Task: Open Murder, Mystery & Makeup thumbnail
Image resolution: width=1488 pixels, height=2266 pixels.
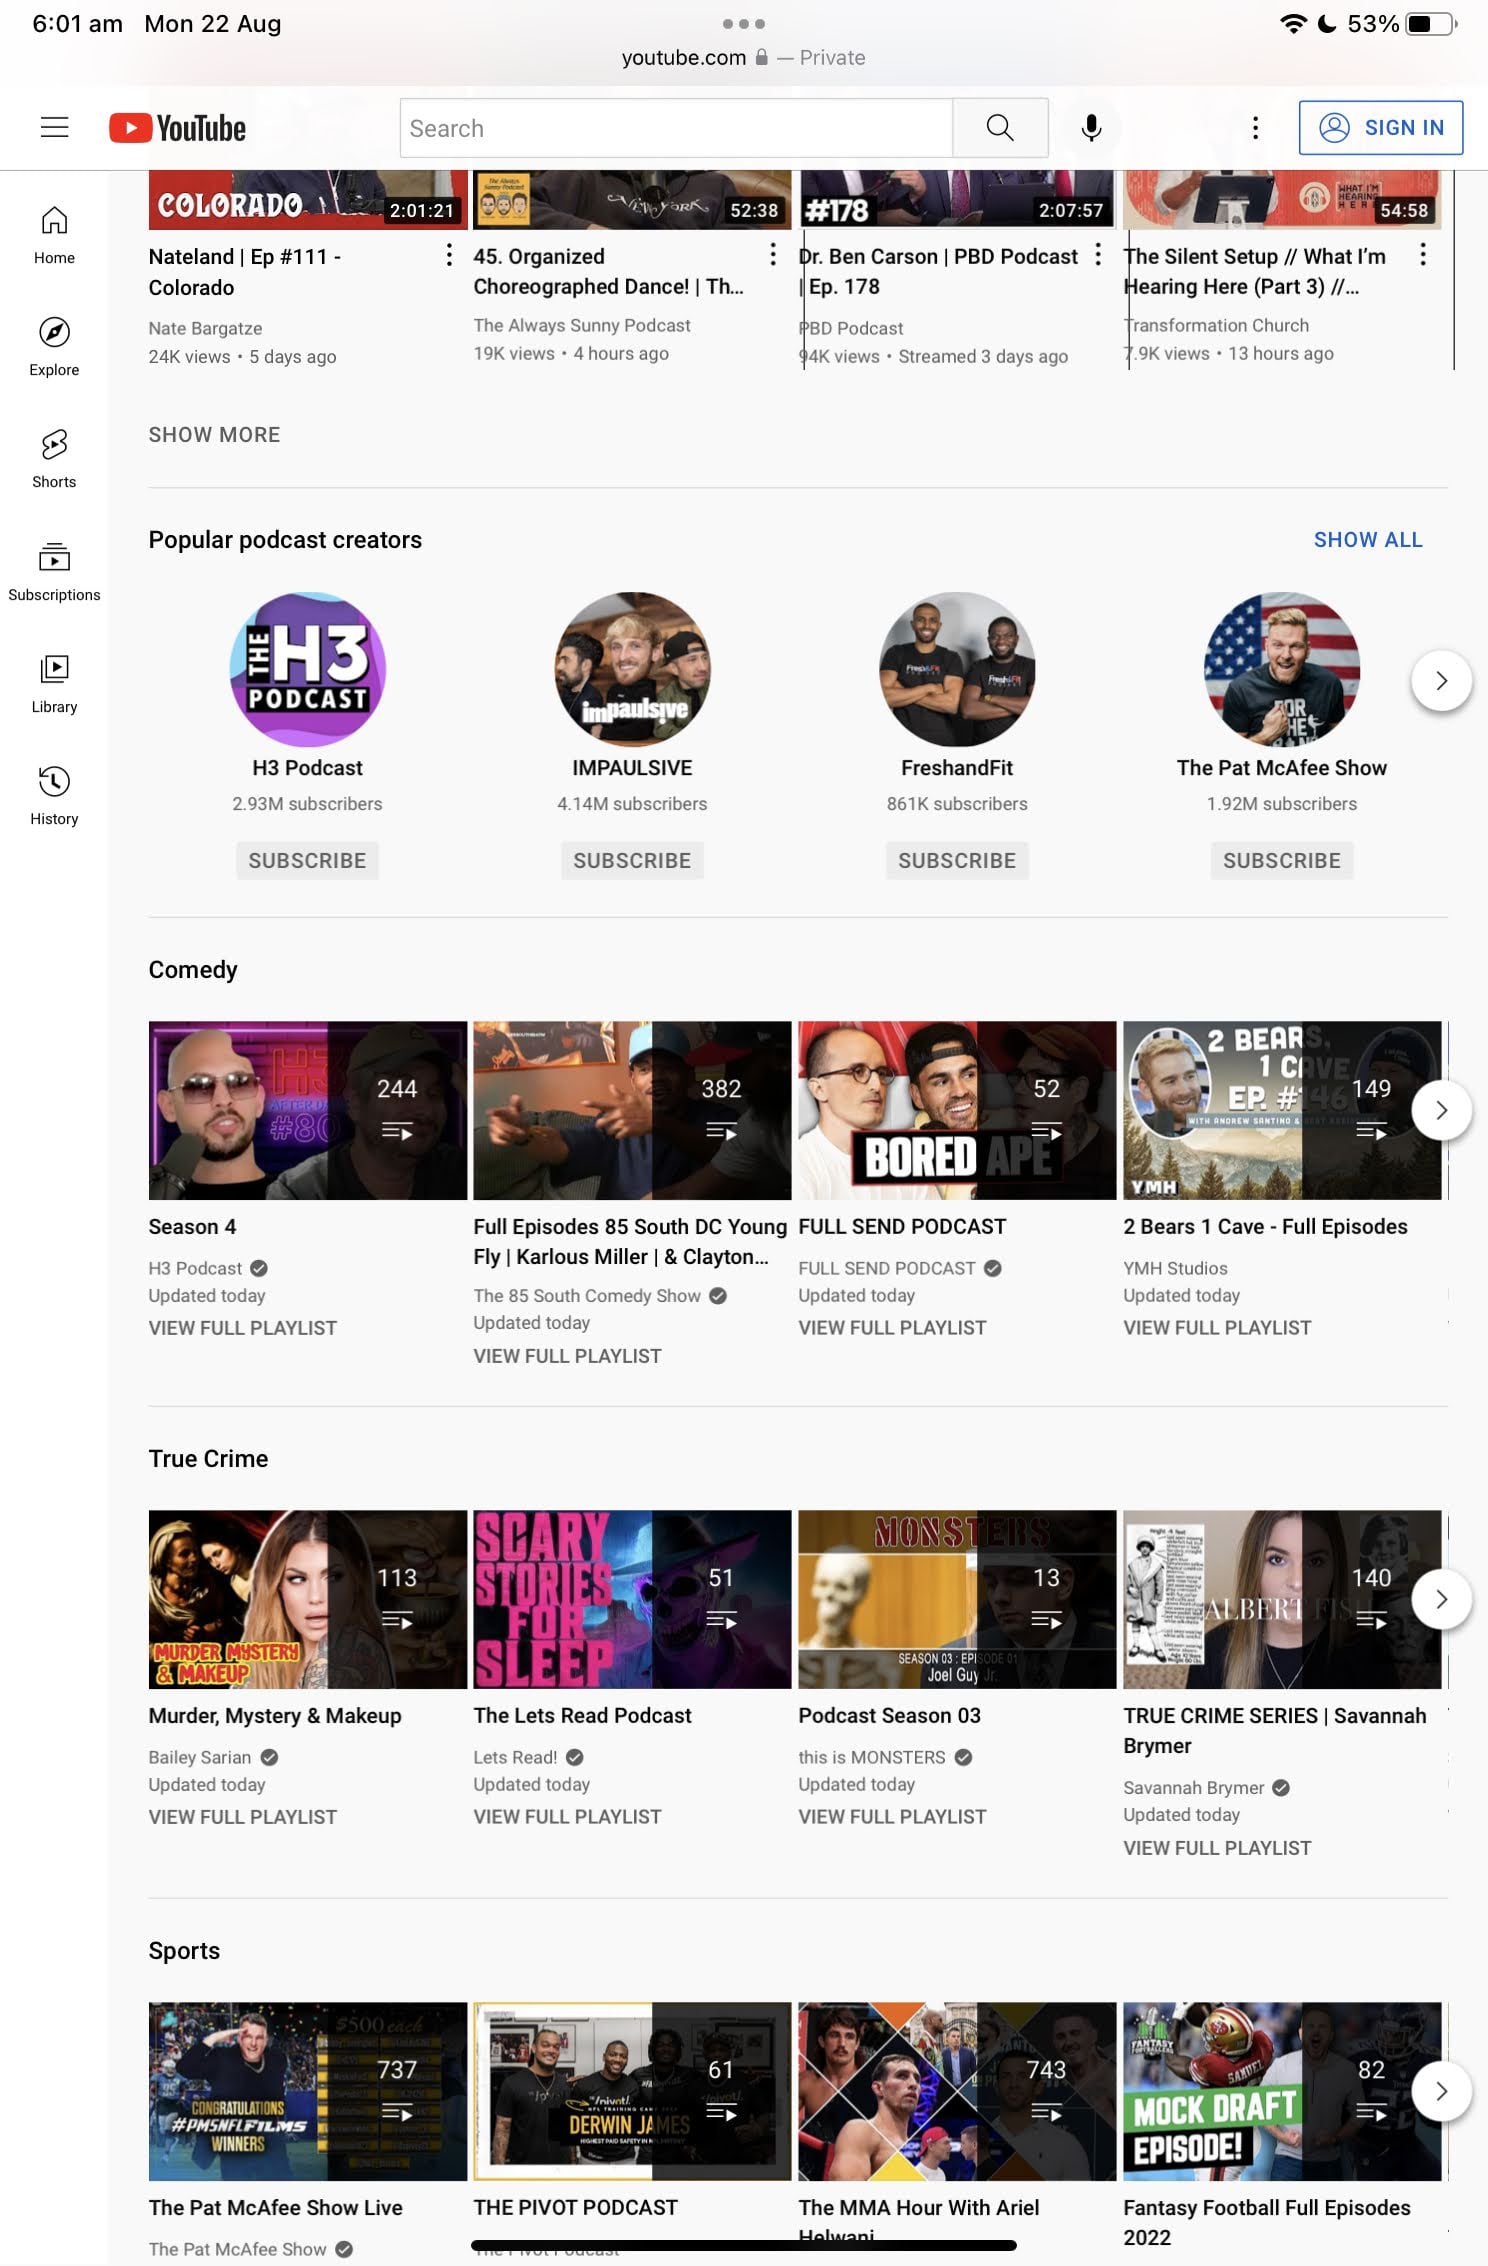Action: (308, 1599)
